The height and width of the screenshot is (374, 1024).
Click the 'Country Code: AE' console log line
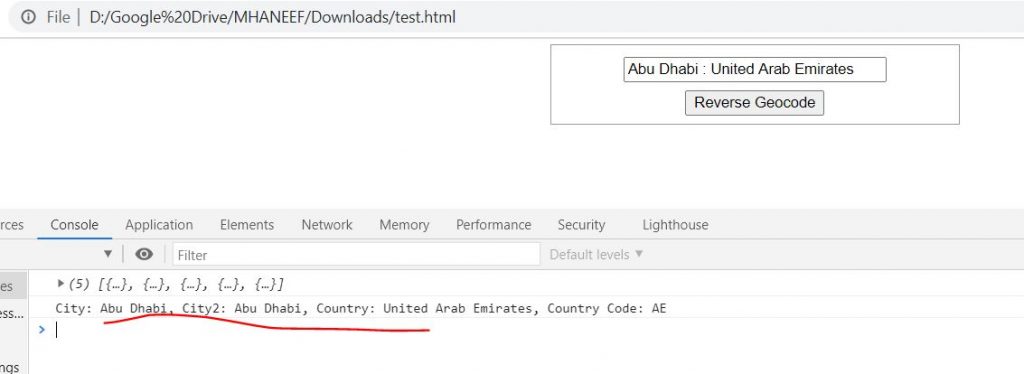(360, 308)
